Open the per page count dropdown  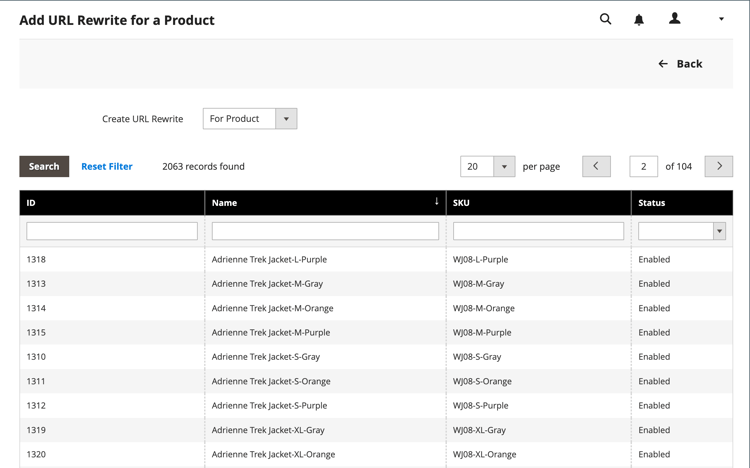click(487, 167)
